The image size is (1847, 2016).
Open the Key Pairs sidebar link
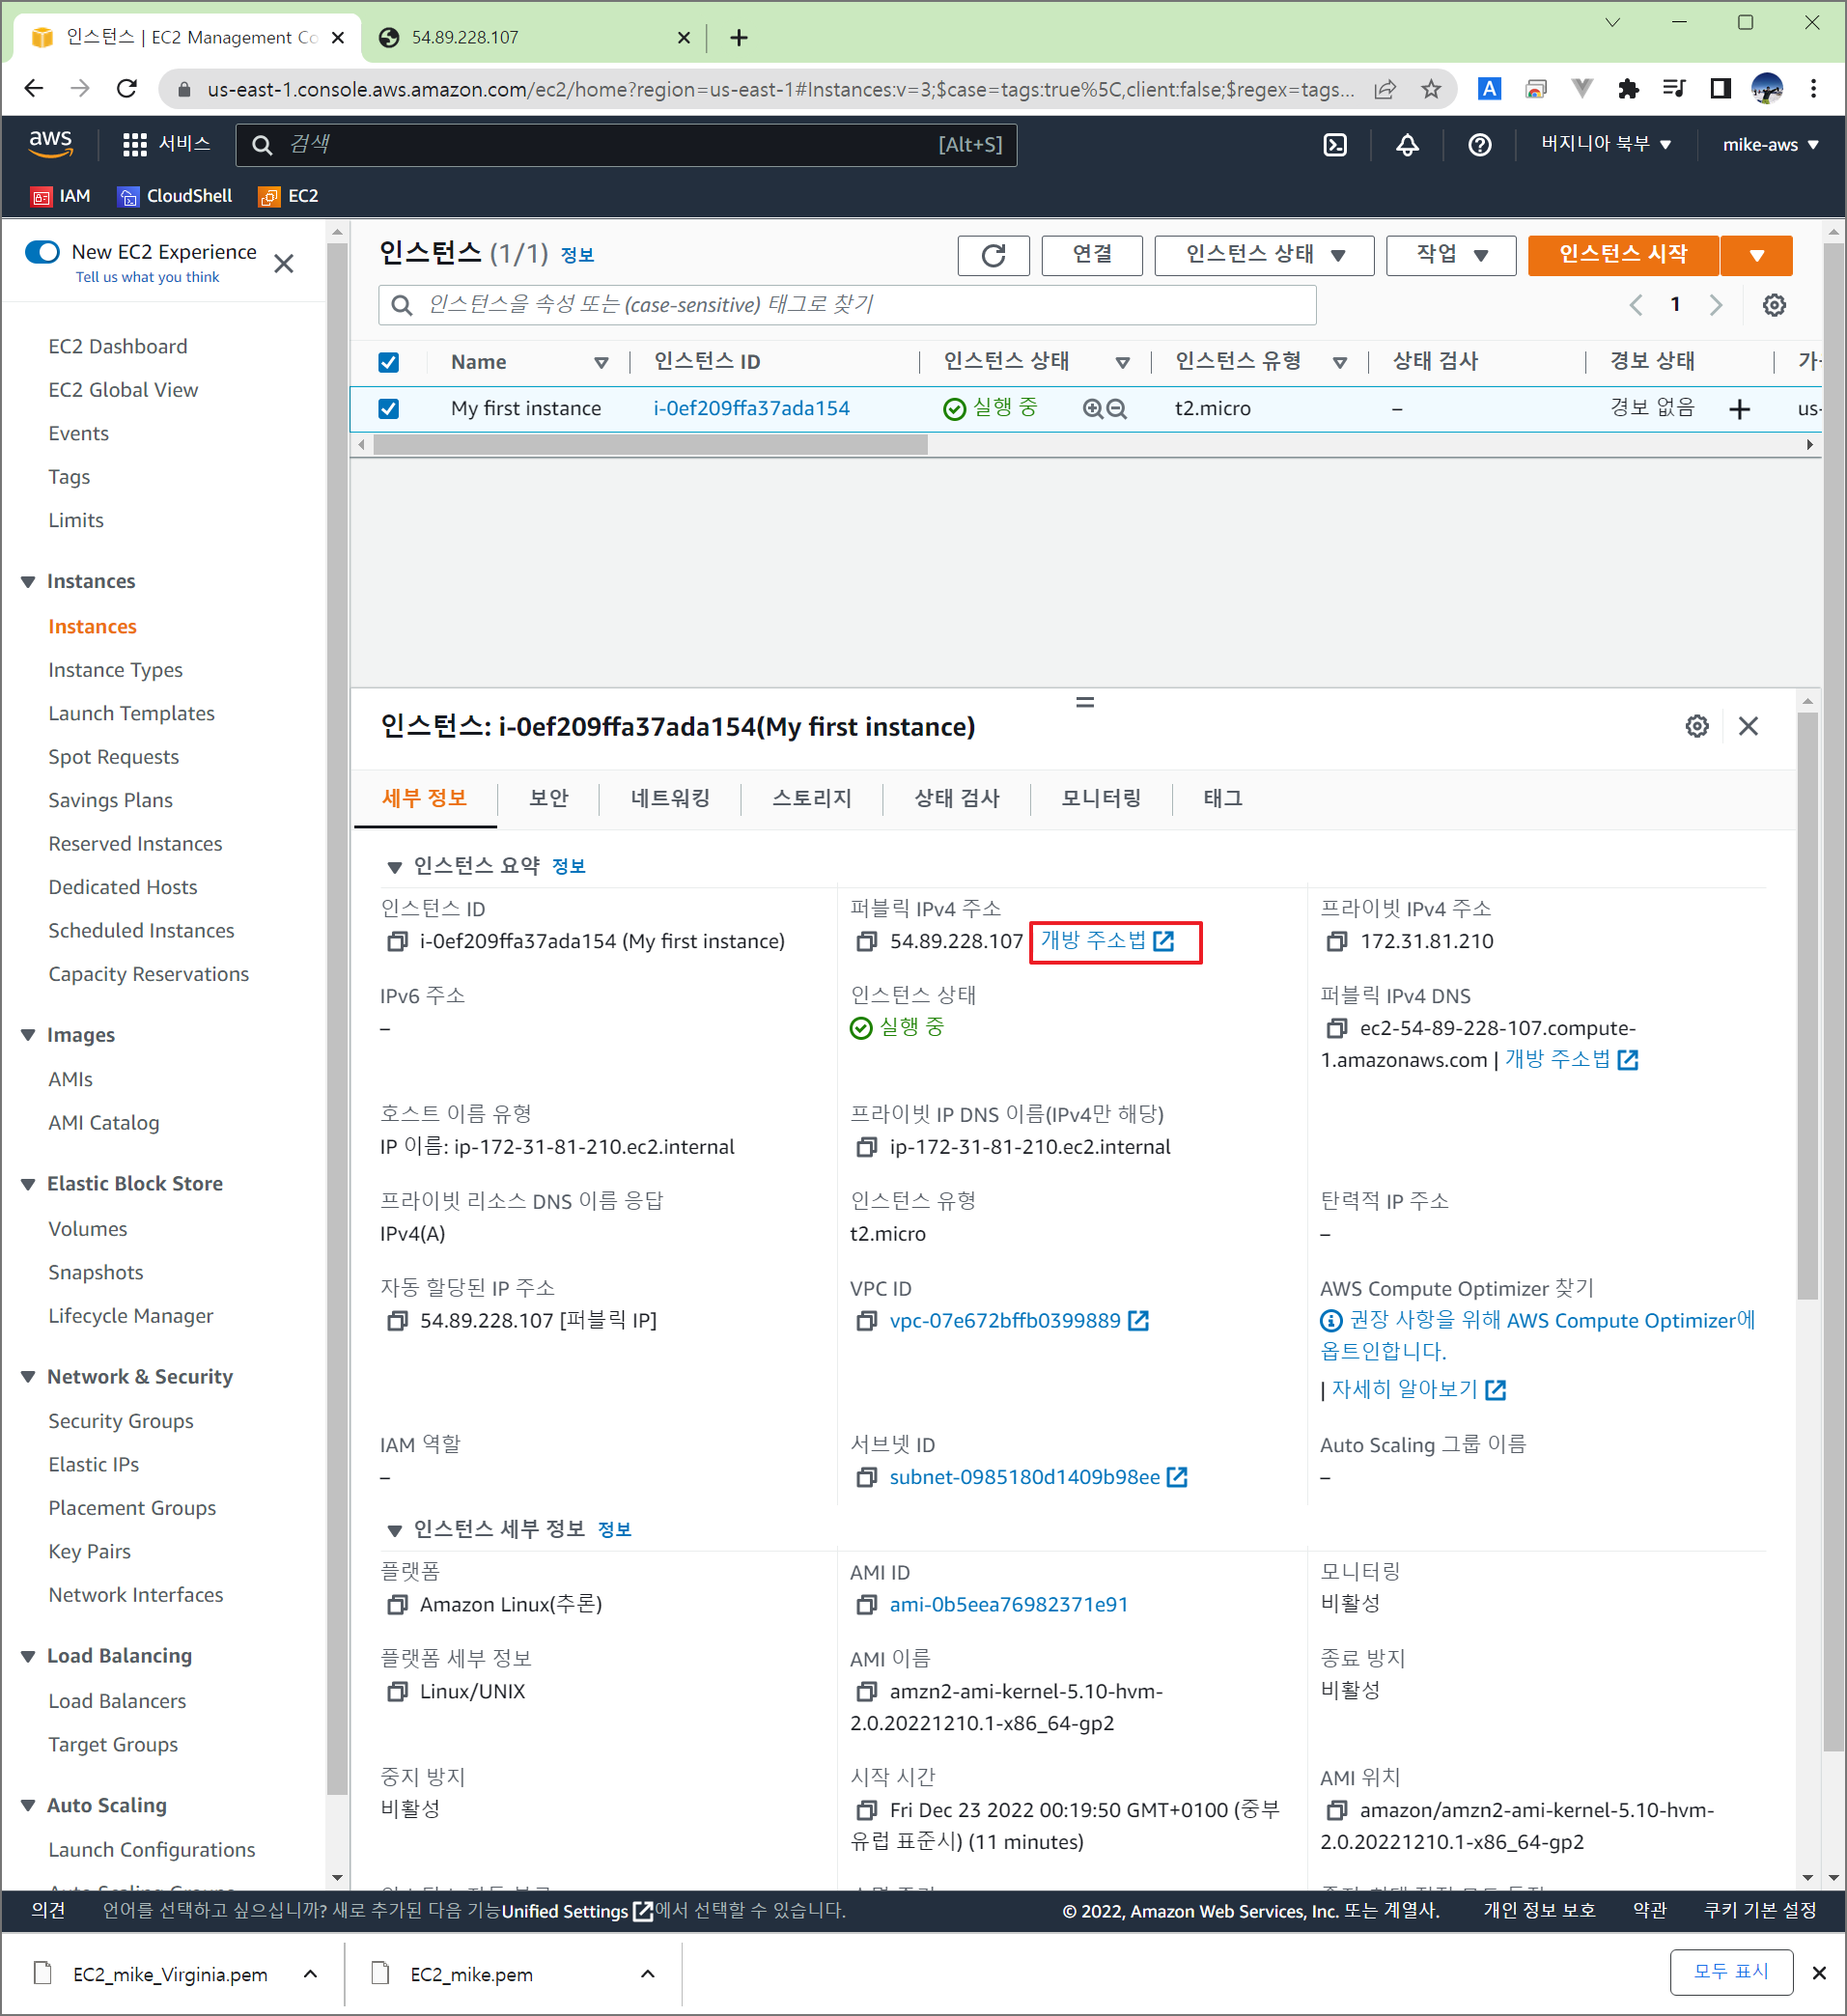tap(90, 1551)
